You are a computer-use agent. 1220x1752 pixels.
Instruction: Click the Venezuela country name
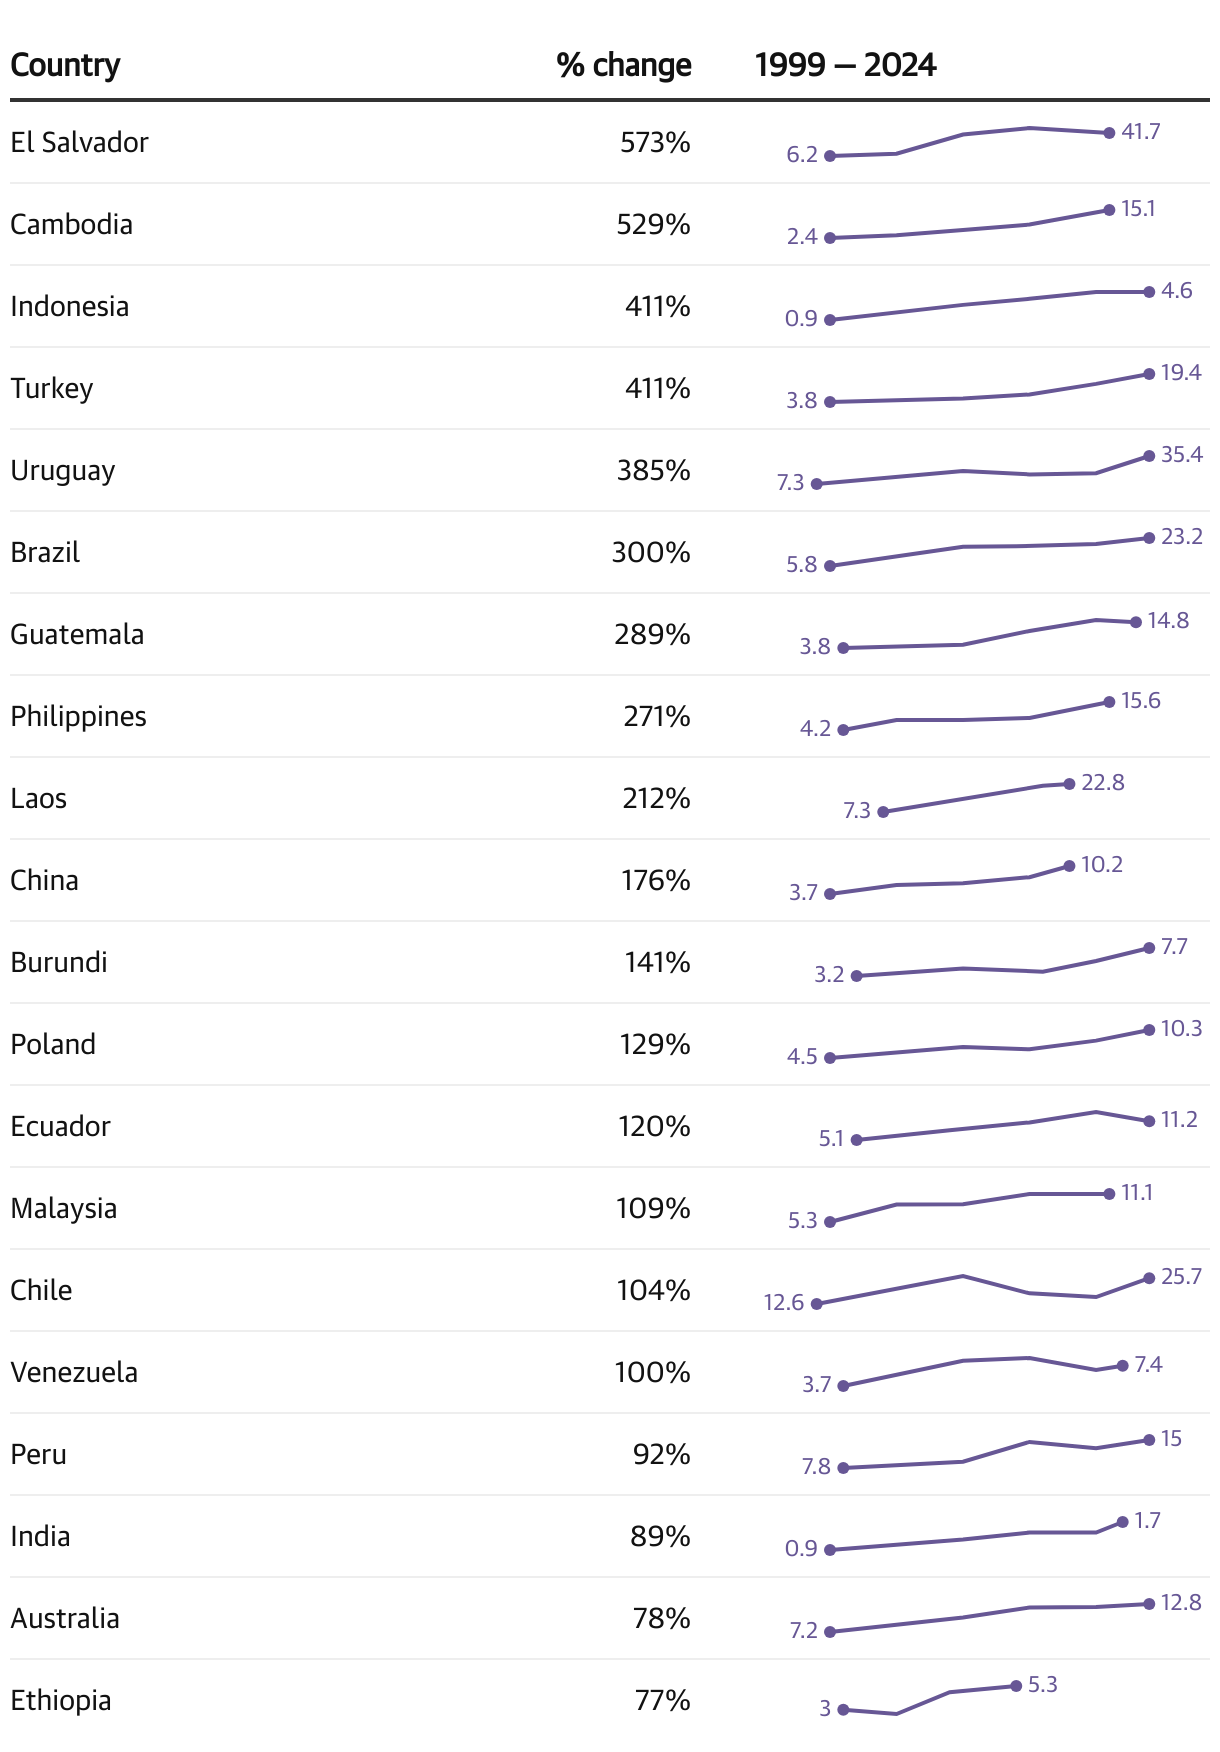[x=74, y=1372]
